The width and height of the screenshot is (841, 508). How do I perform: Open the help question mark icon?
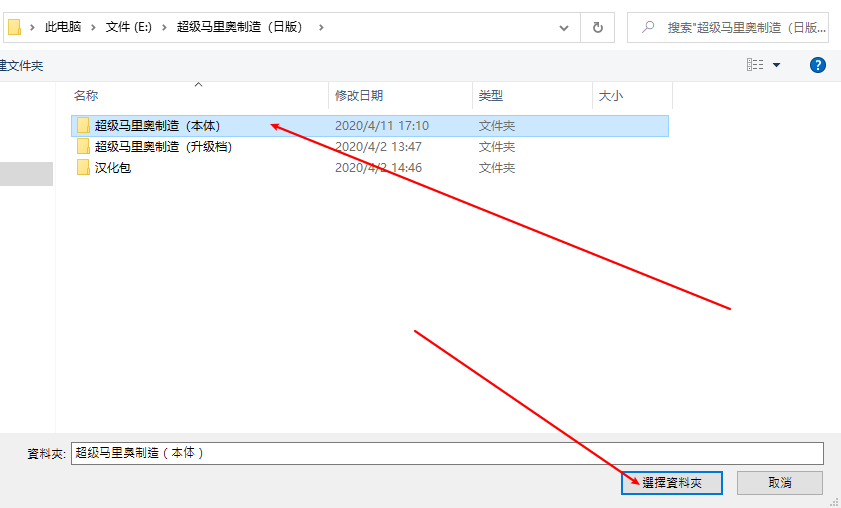coord(817,65)
